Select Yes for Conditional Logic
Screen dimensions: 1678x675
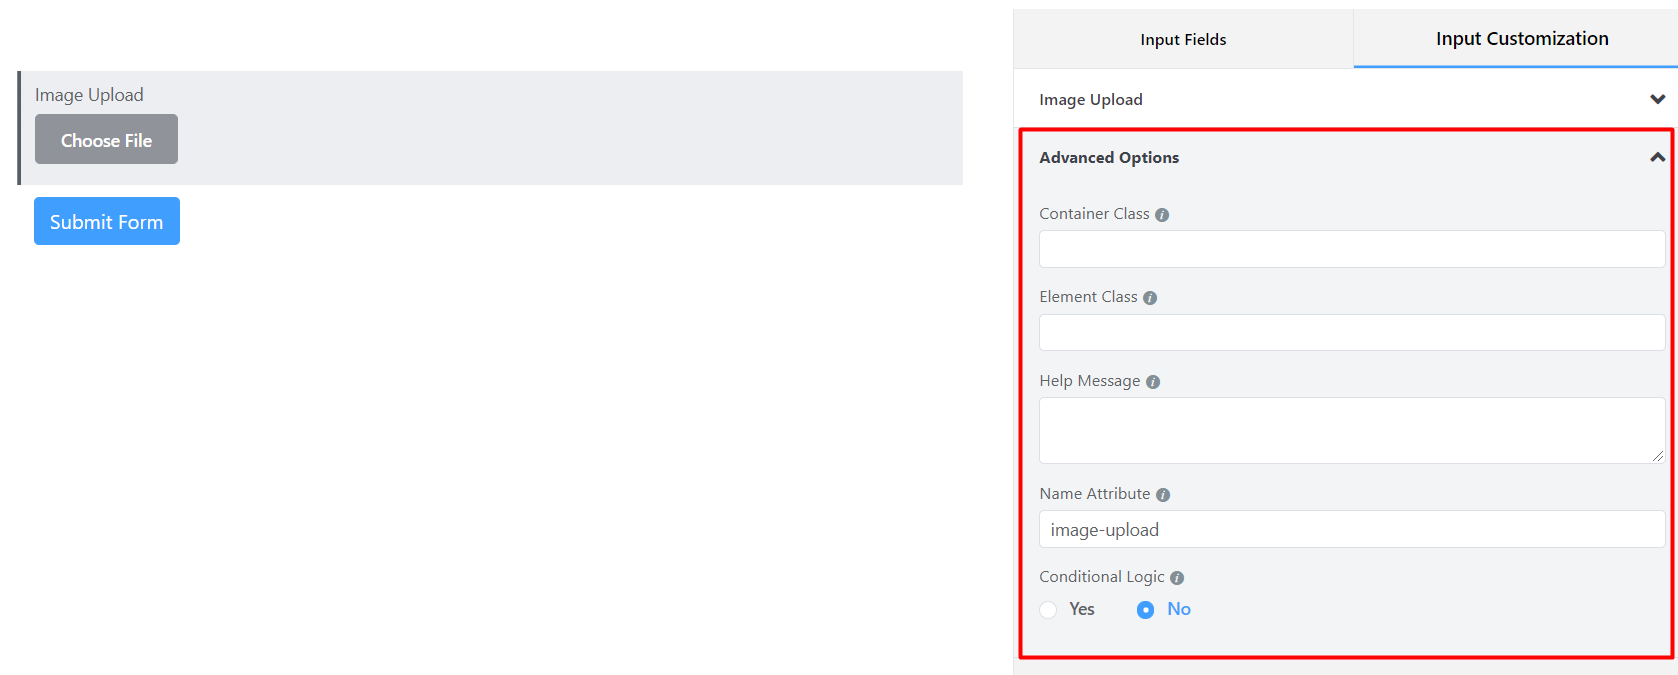tap(1048, 610)
